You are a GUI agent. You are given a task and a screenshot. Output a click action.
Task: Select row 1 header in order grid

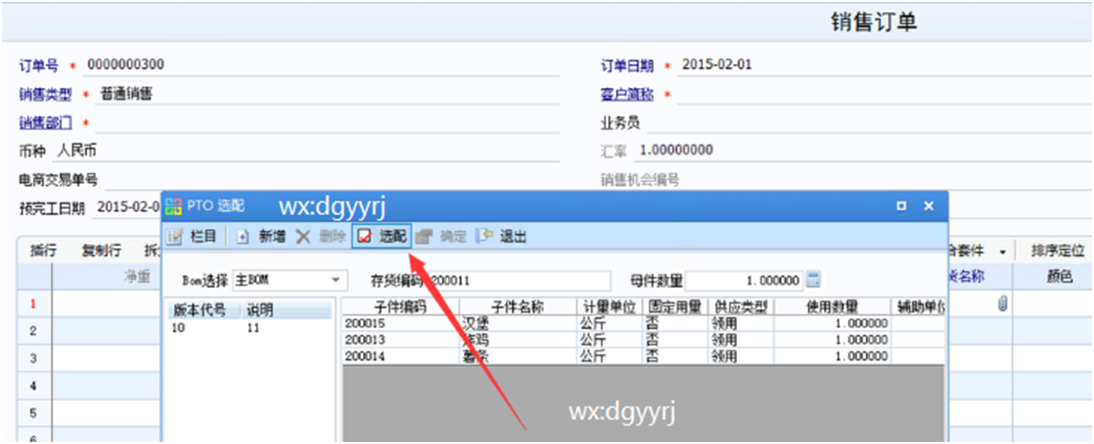pos(33,304)
